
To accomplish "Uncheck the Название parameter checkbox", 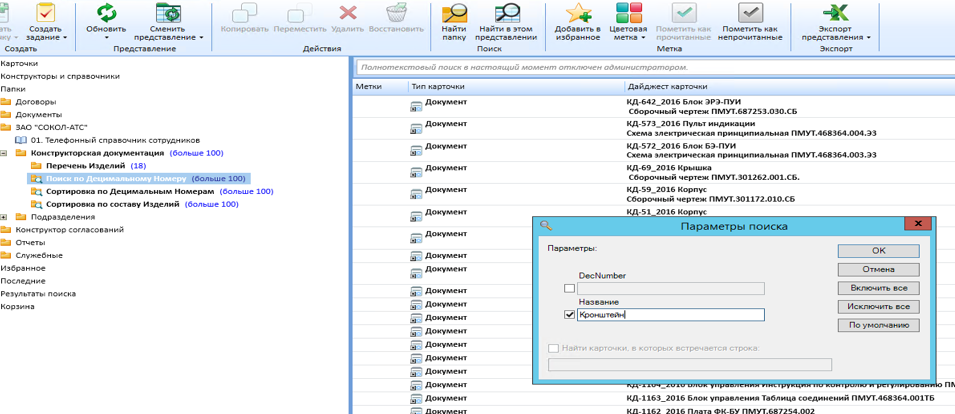I will coord(569,315).
